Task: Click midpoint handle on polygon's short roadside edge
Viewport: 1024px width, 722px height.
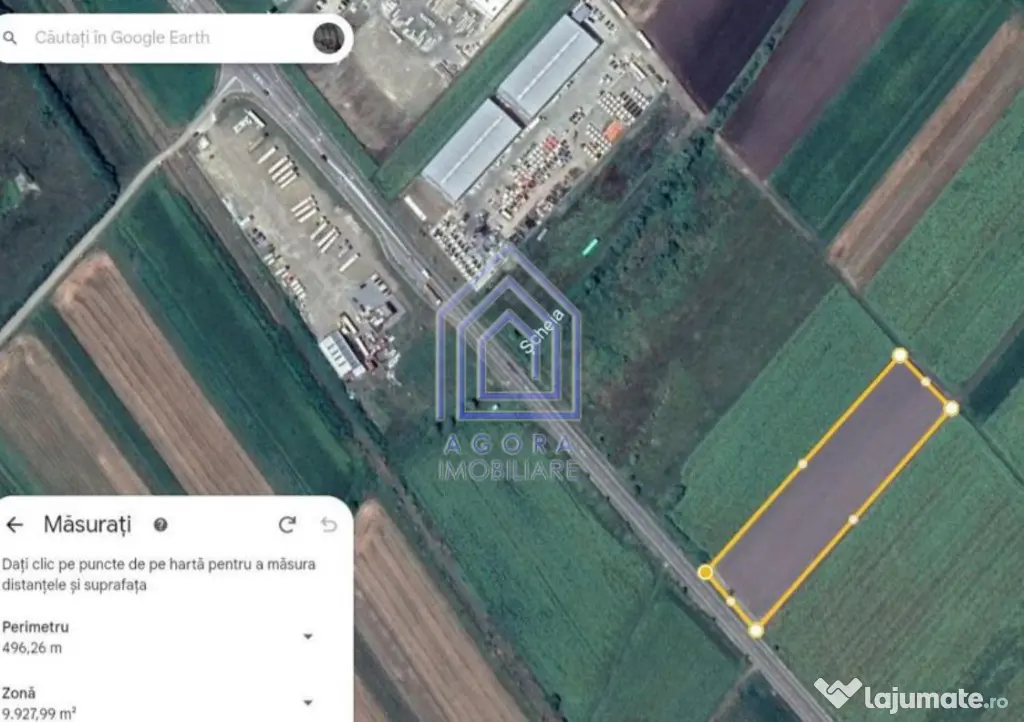Action: [731, 601]
